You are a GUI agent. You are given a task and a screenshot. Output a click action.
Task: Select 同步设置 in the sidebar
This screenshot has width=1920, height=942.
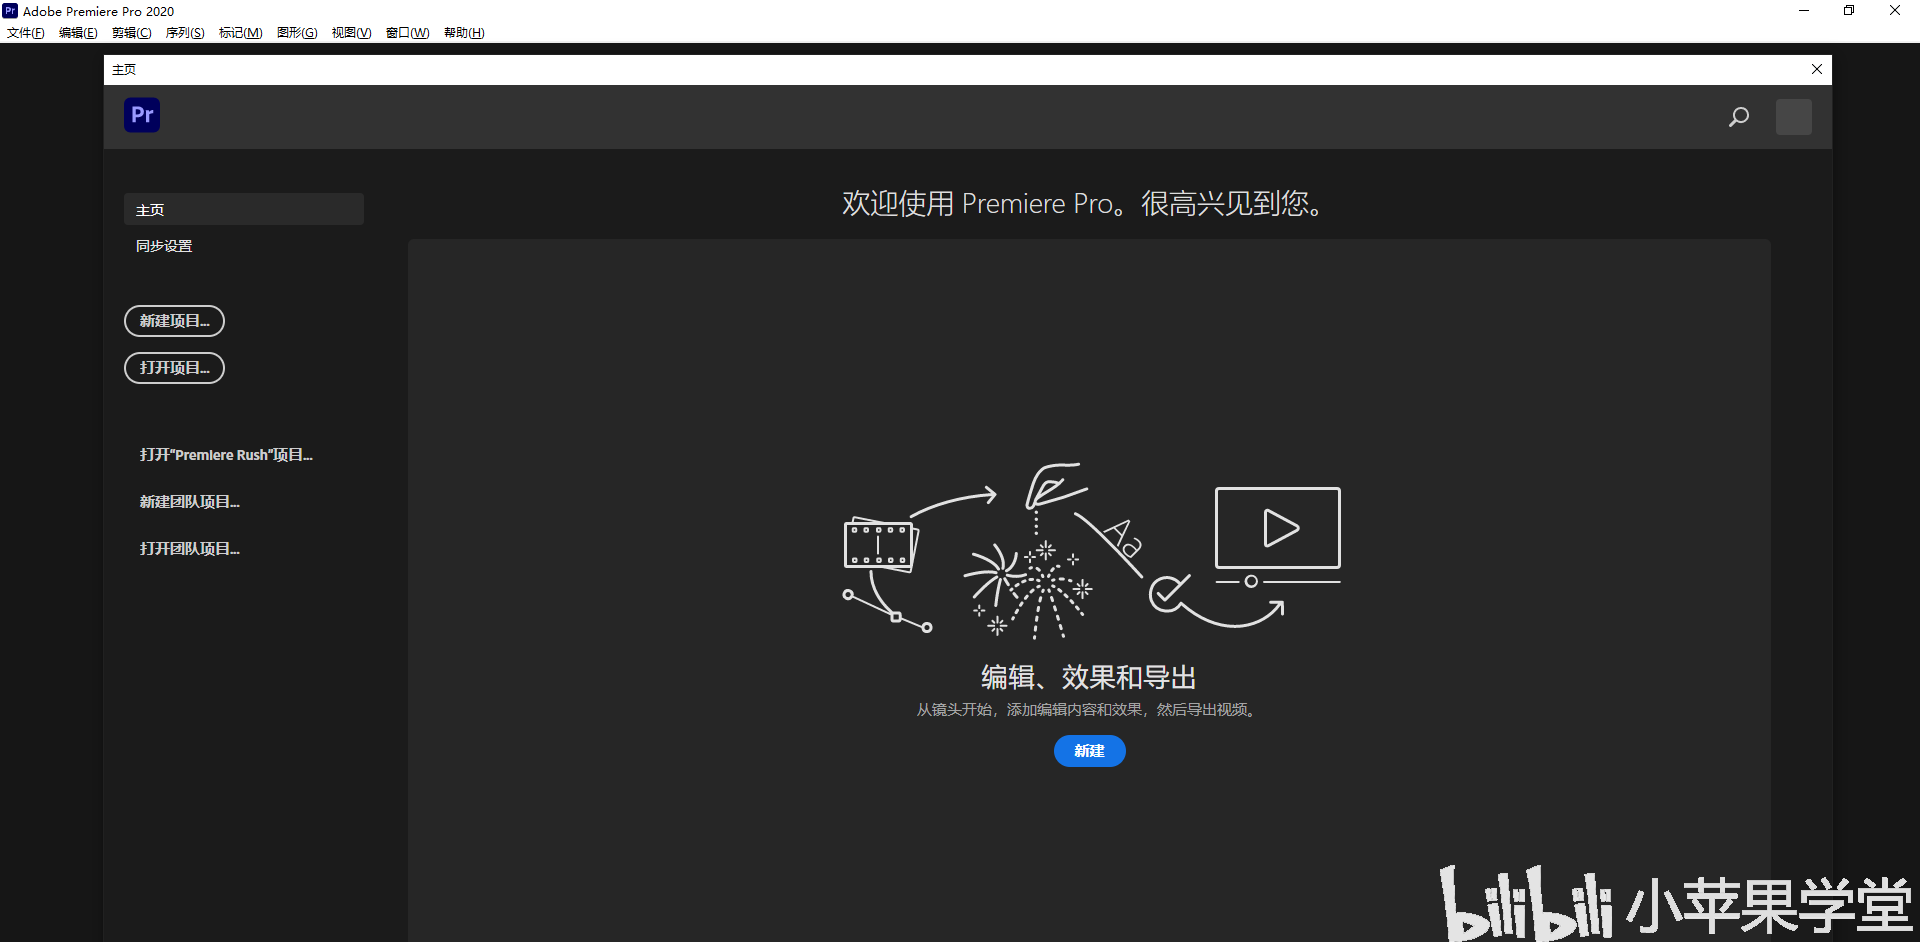[164, 246]
